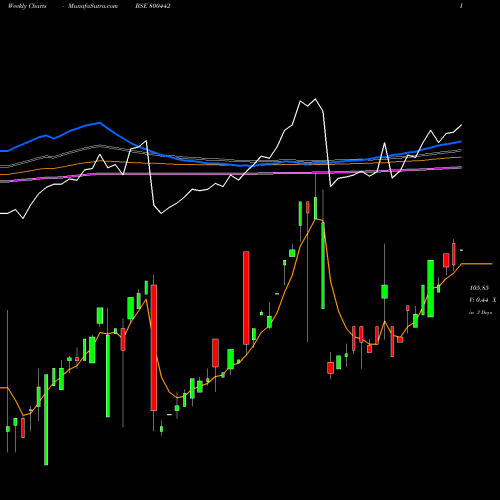Click the "V: 0.44 X" volume text
Viewport: 500px width, 500px height.
483,300
